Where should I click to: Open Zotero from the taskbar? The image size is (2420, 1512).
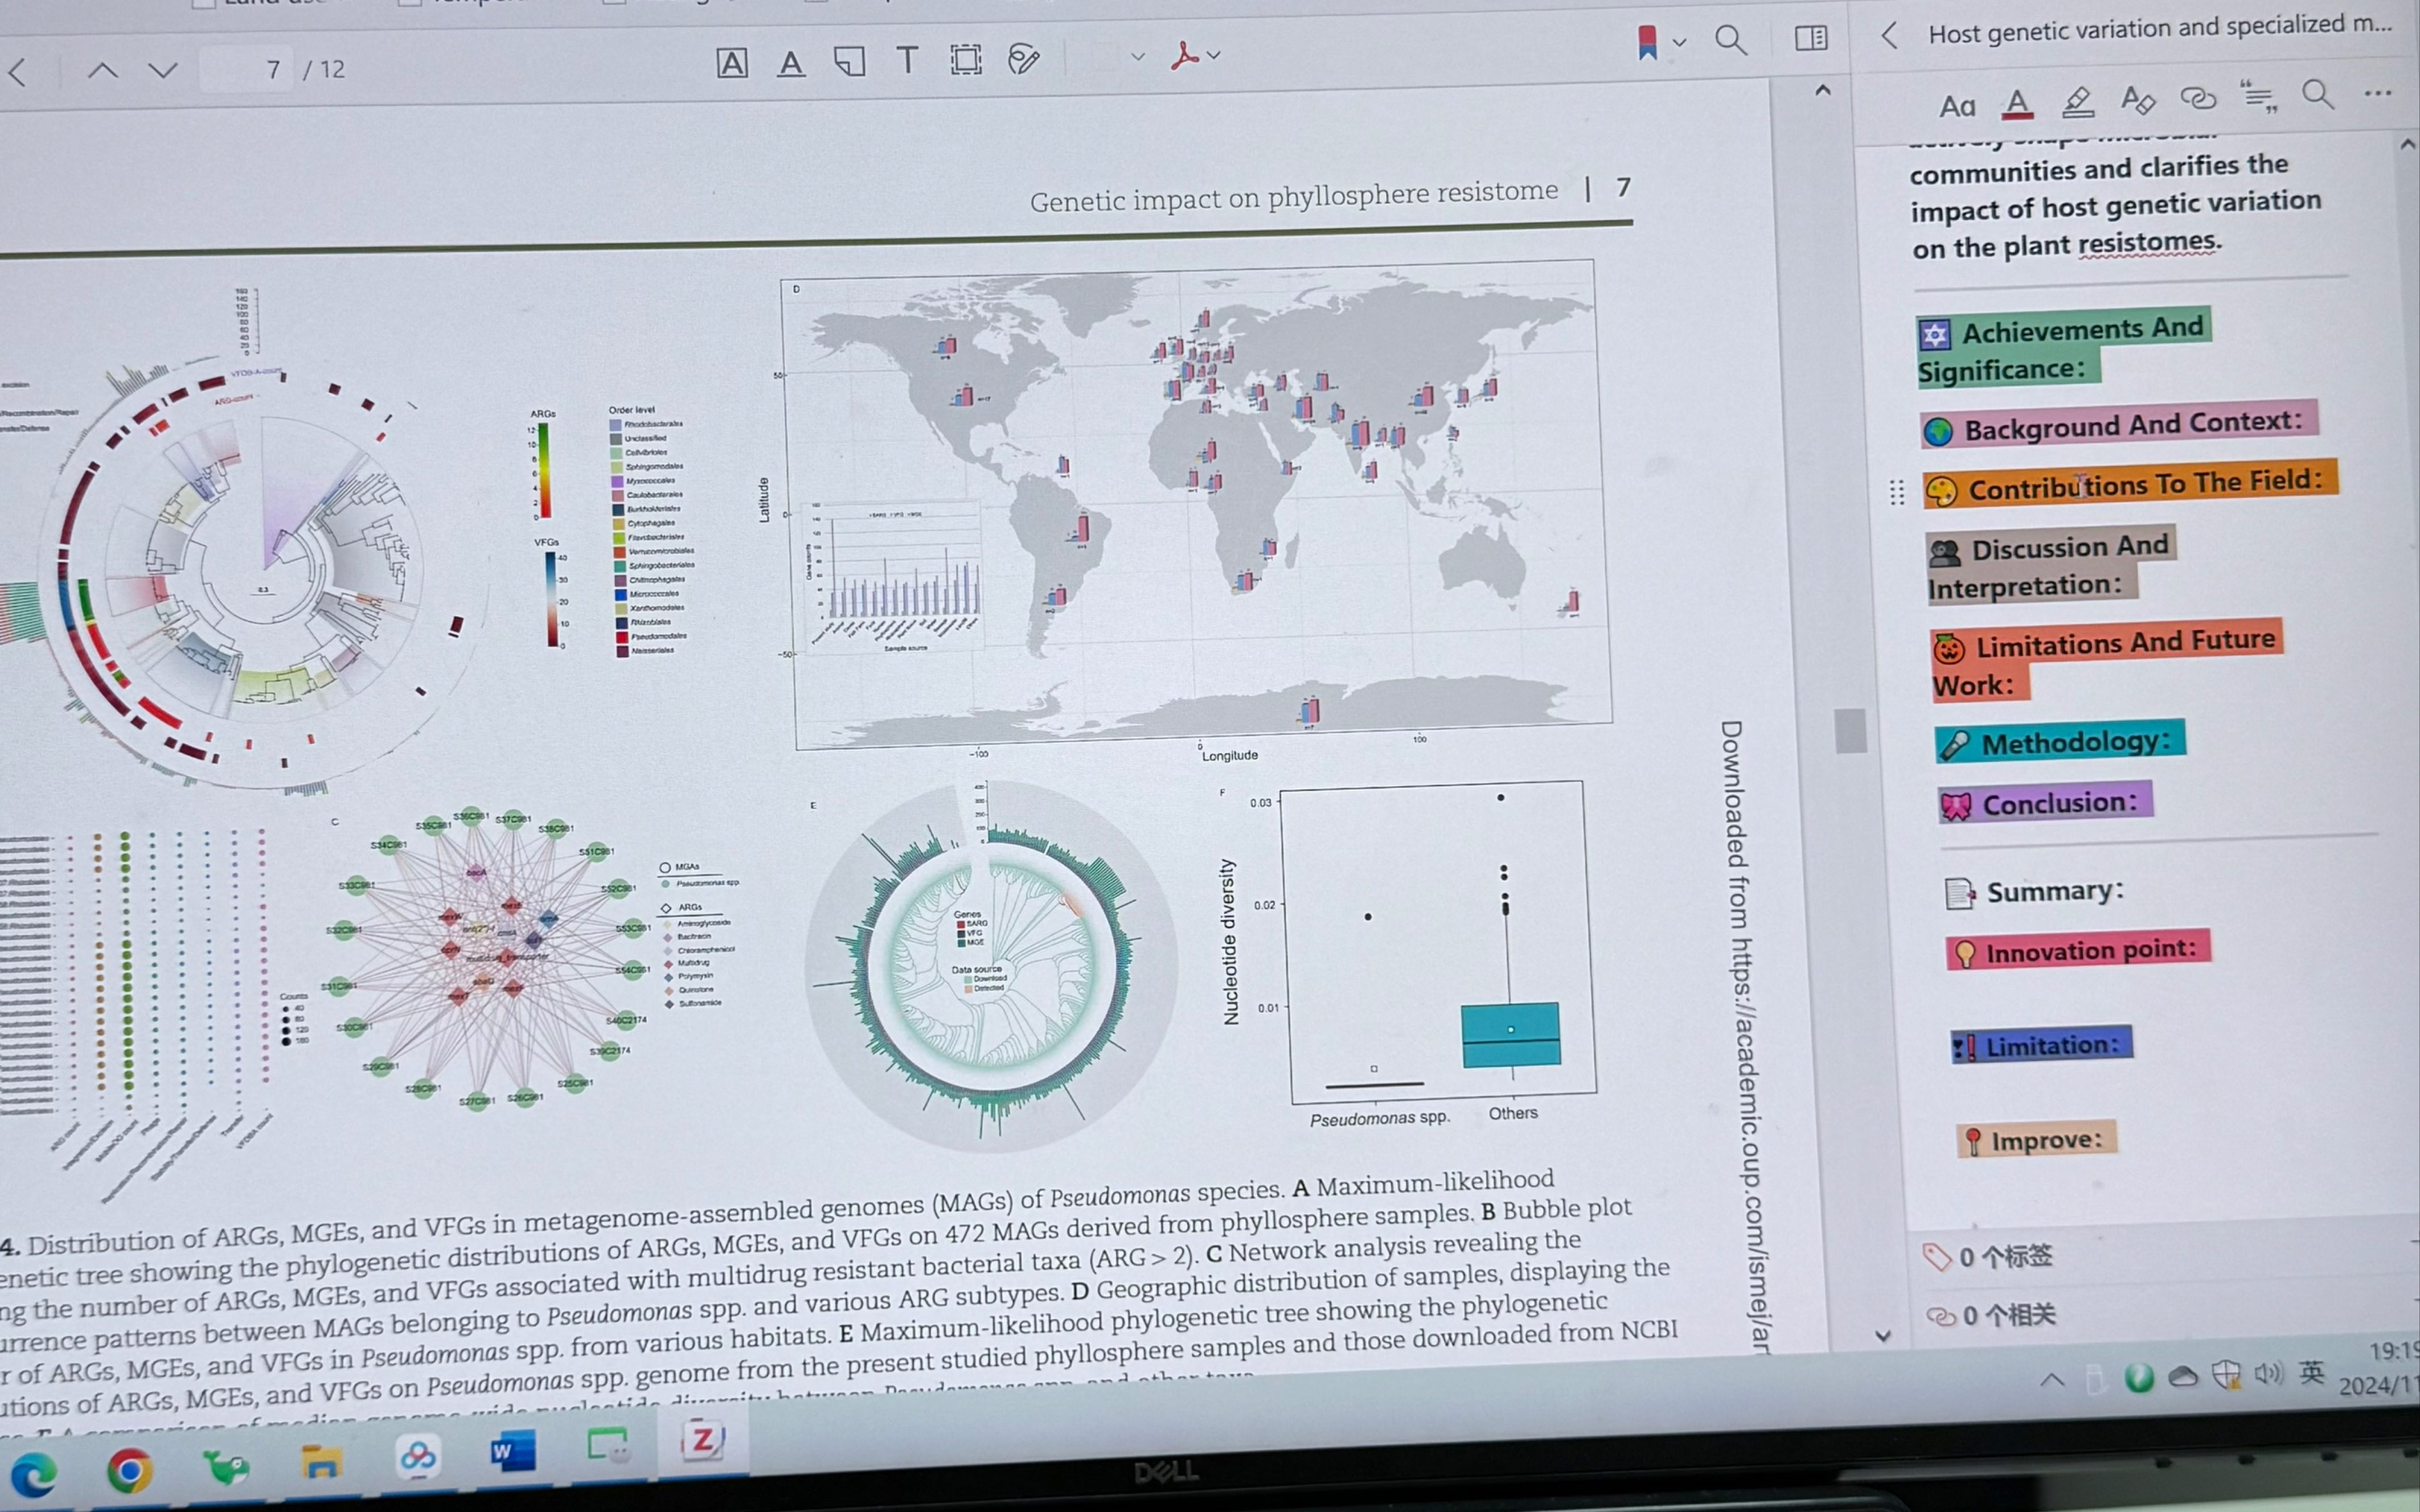tap(703, 1440)
